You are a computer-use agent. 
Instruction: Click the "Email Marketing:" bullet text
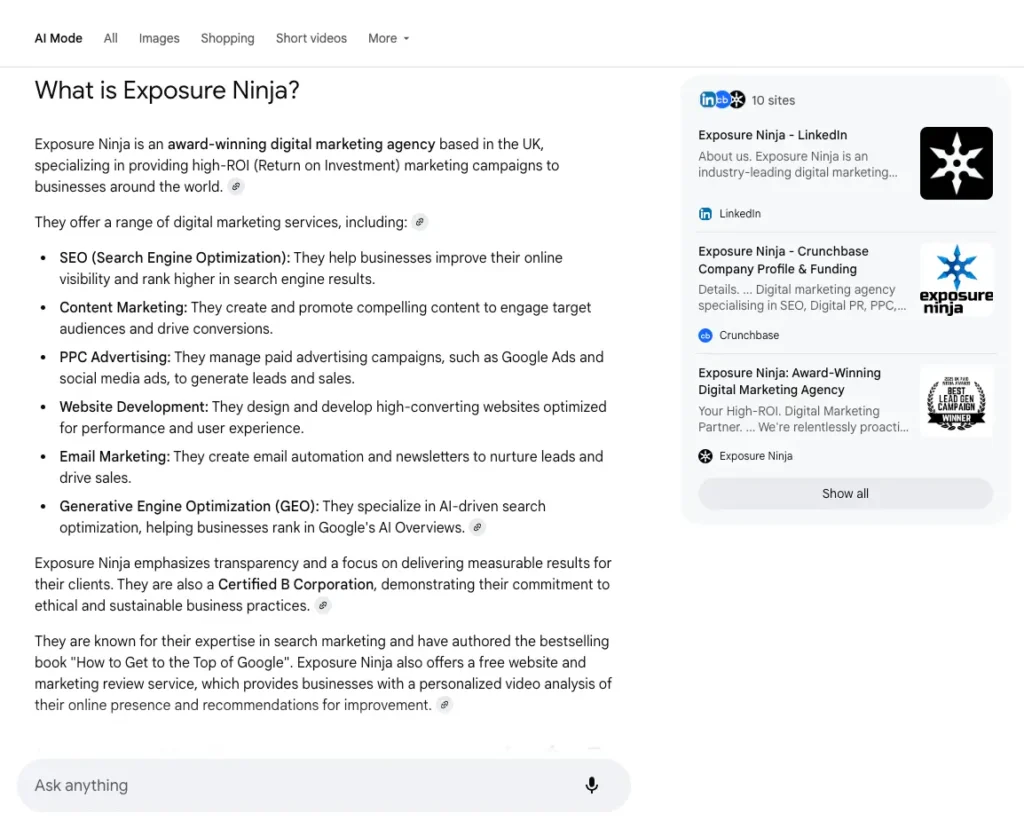point(114,457)
